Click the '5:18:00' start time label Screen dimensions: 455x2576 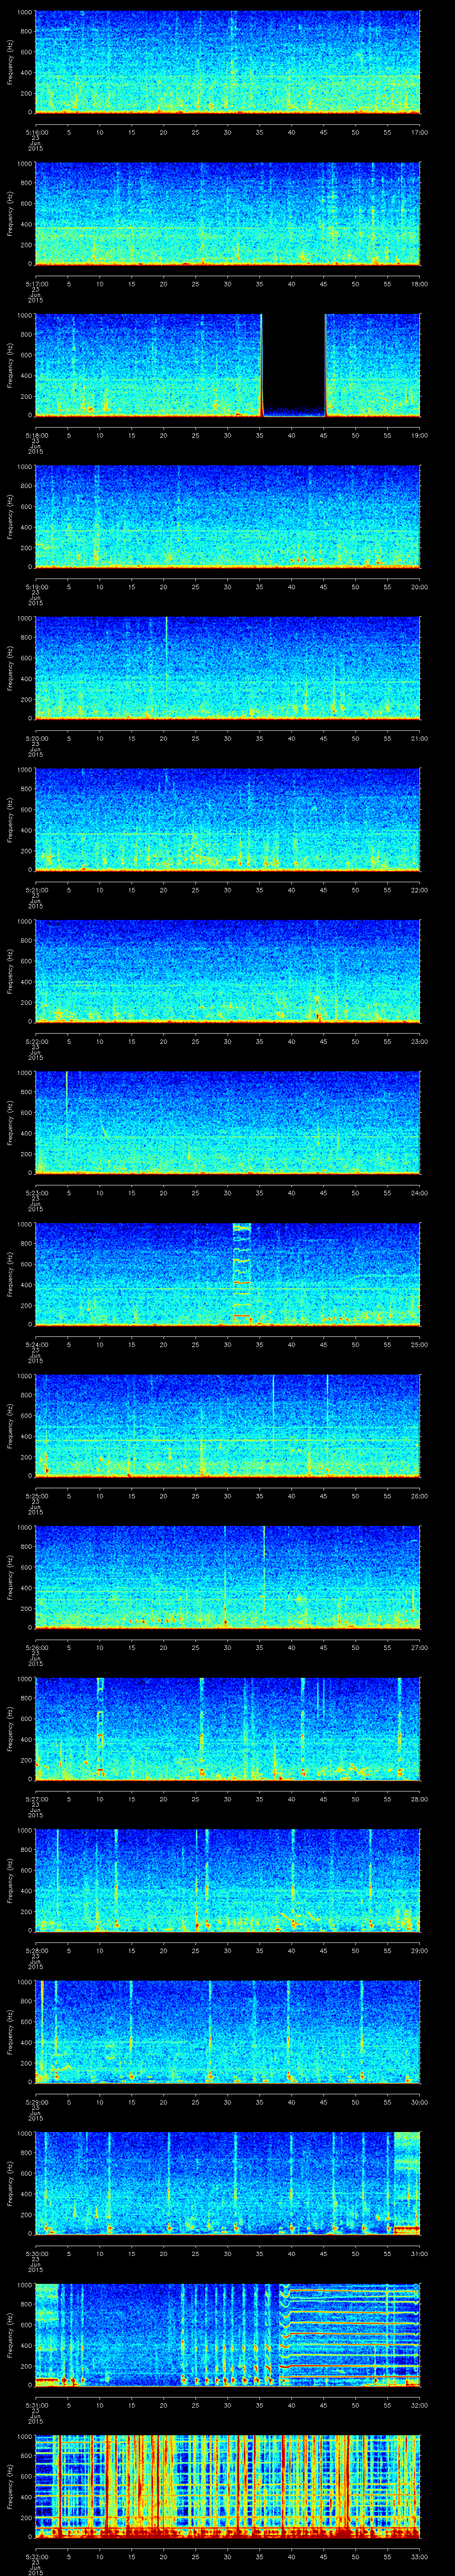(36, 435)
